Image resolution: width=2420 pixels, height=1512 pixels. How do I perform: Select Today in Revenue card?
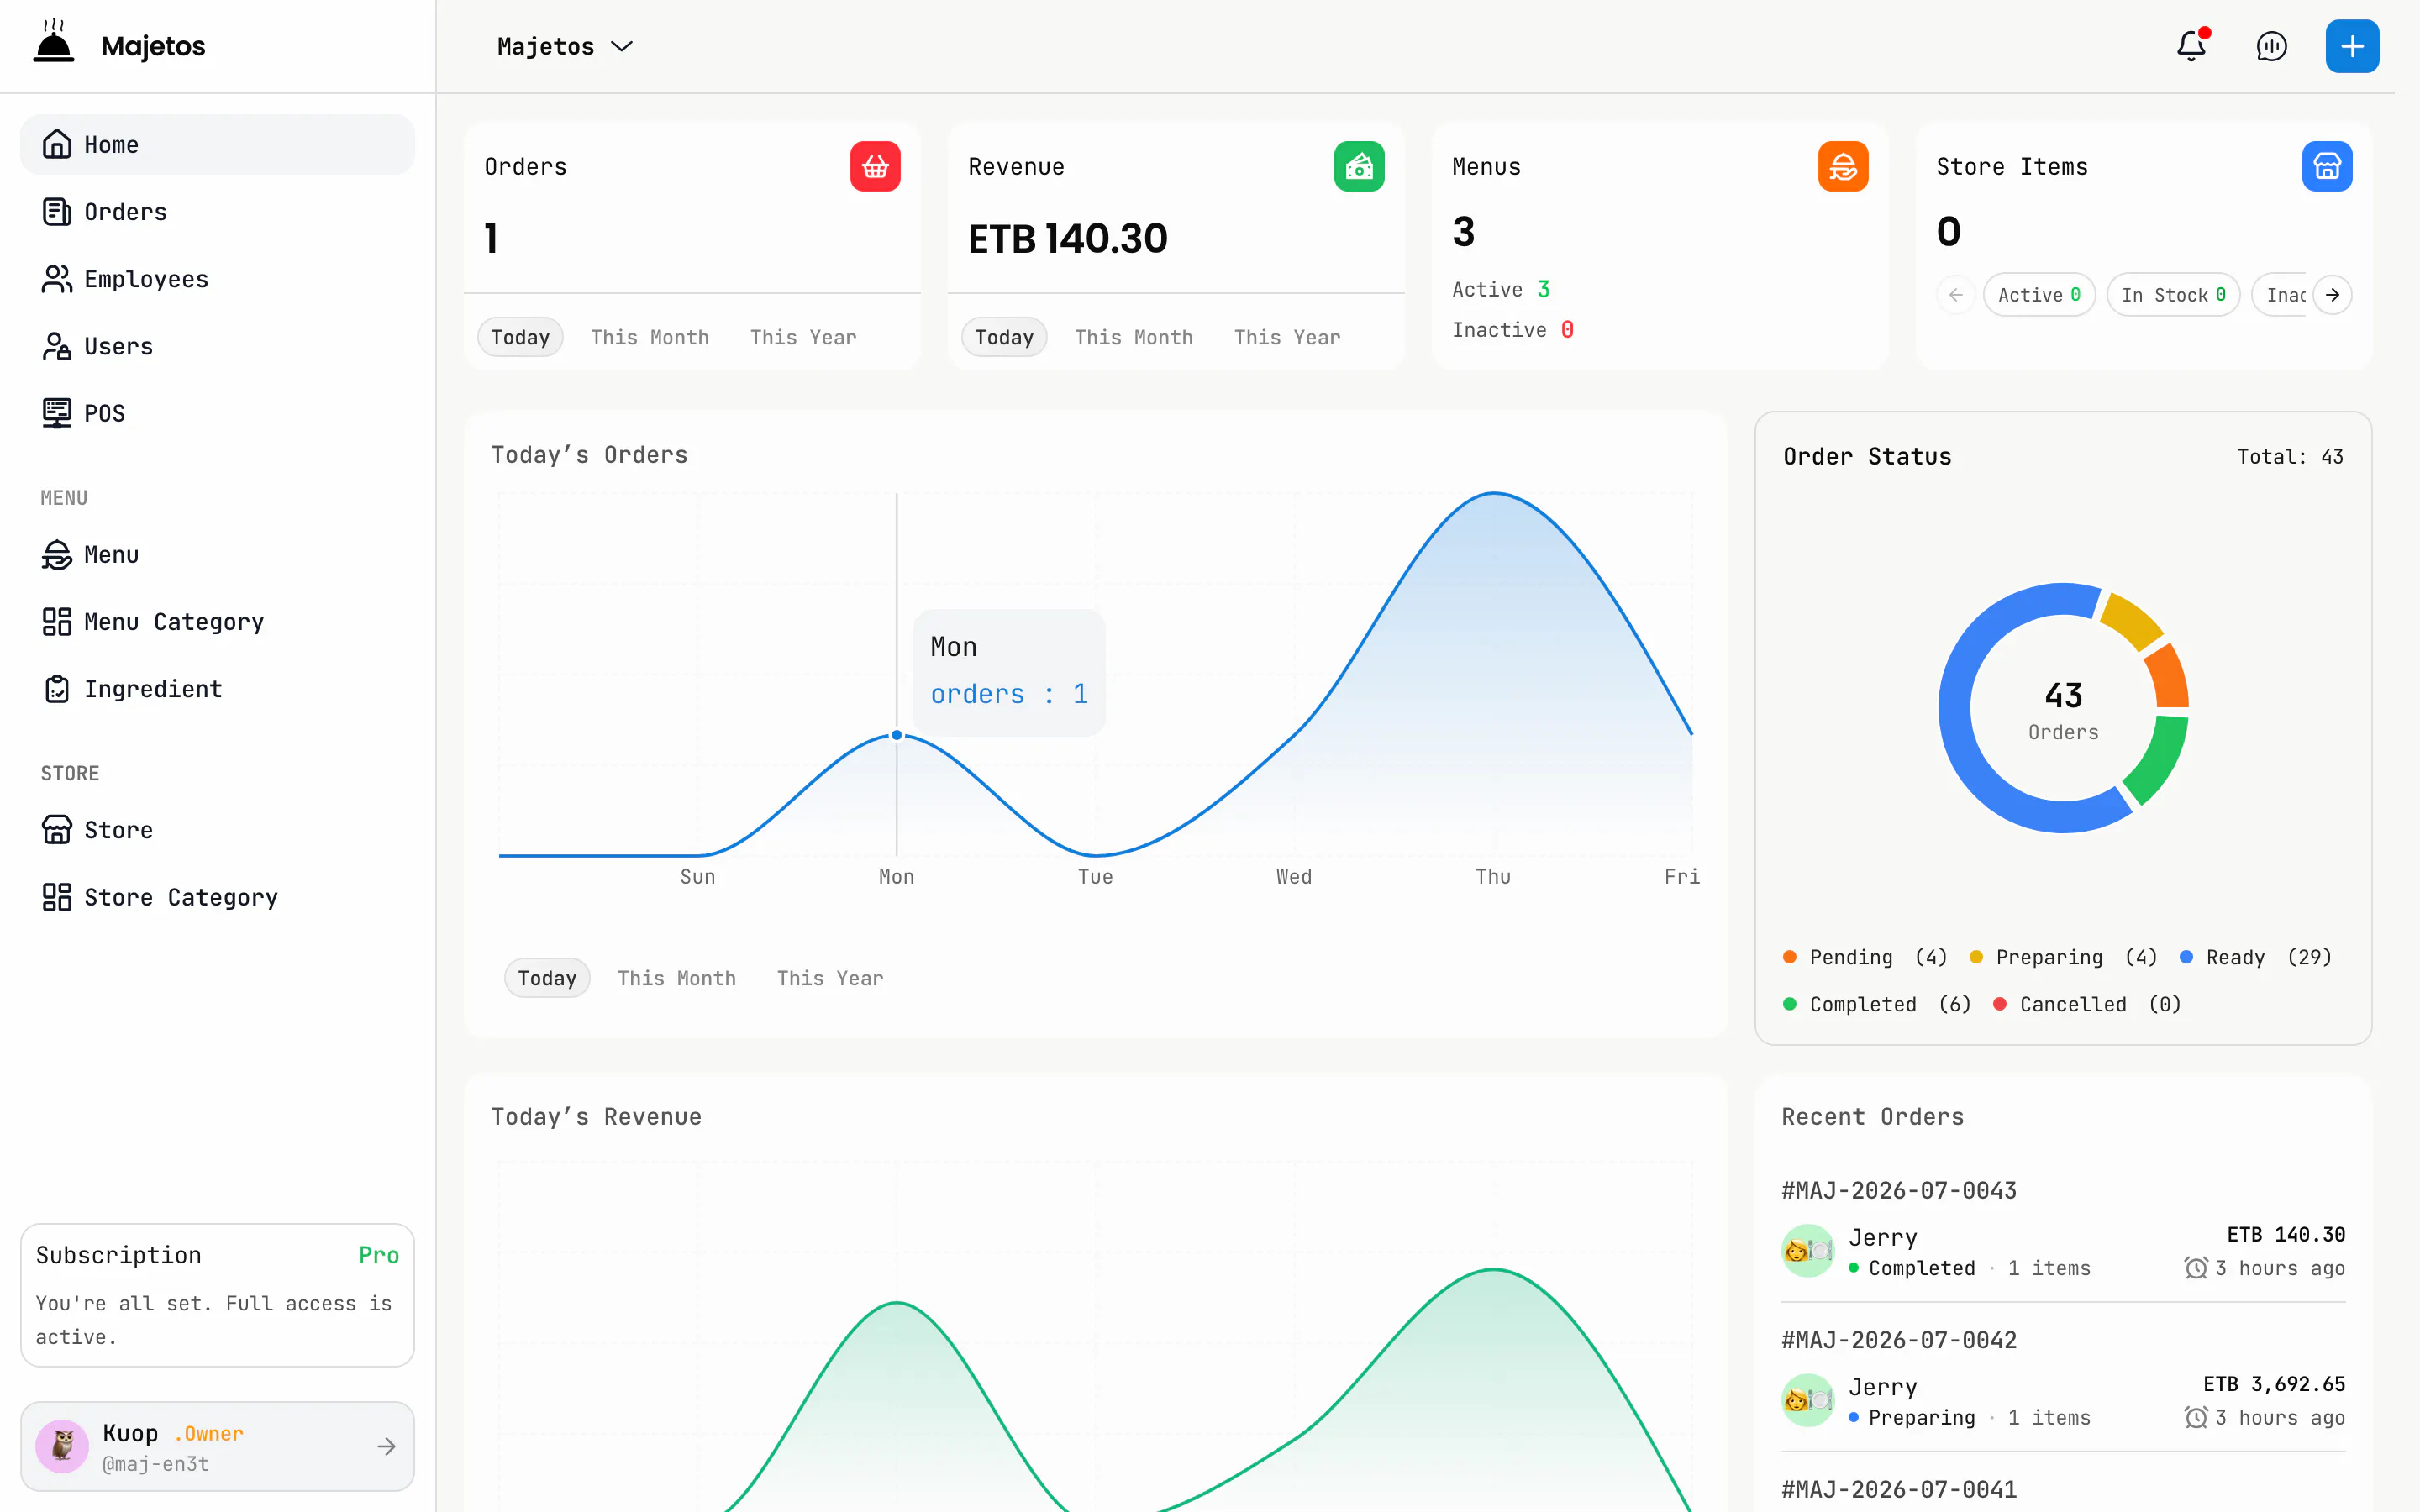pyautogui.click(x=1004, y=337)
